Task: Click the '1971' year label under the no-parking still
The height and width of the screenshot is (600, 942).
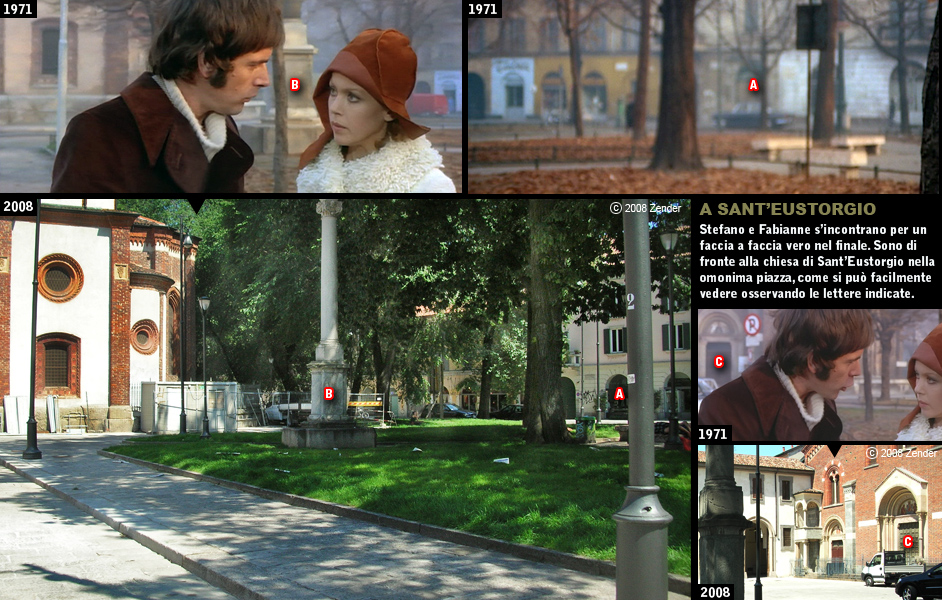Action: pos(713,434)
